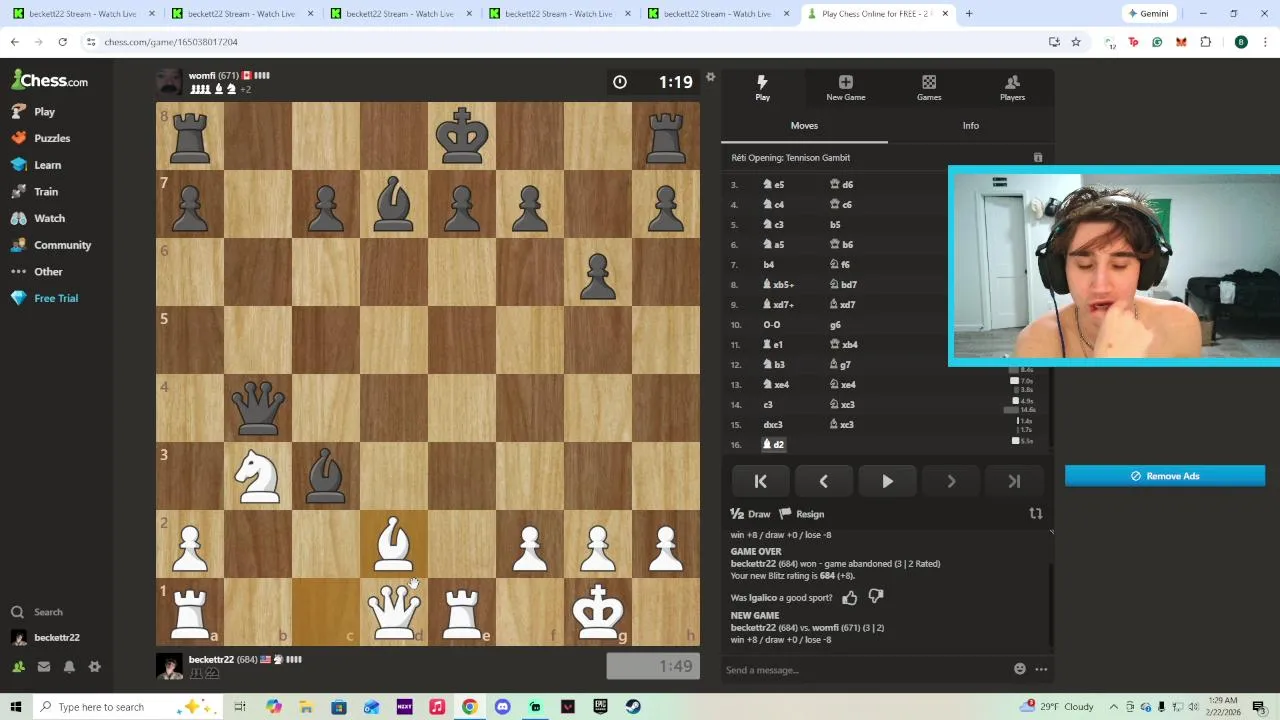Viewport: 1280px width, 720px height.
Task: Open settings gear at the sidebar bottom
Action: (x=95, y=667)
